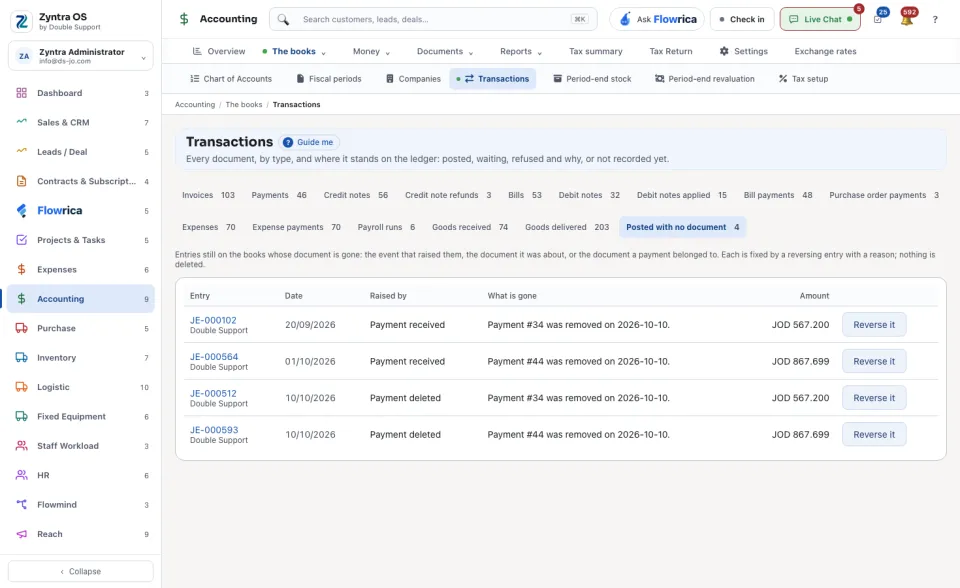Click the Period-end revaluation icon
The image size is (960, 588).
point(659,79)
